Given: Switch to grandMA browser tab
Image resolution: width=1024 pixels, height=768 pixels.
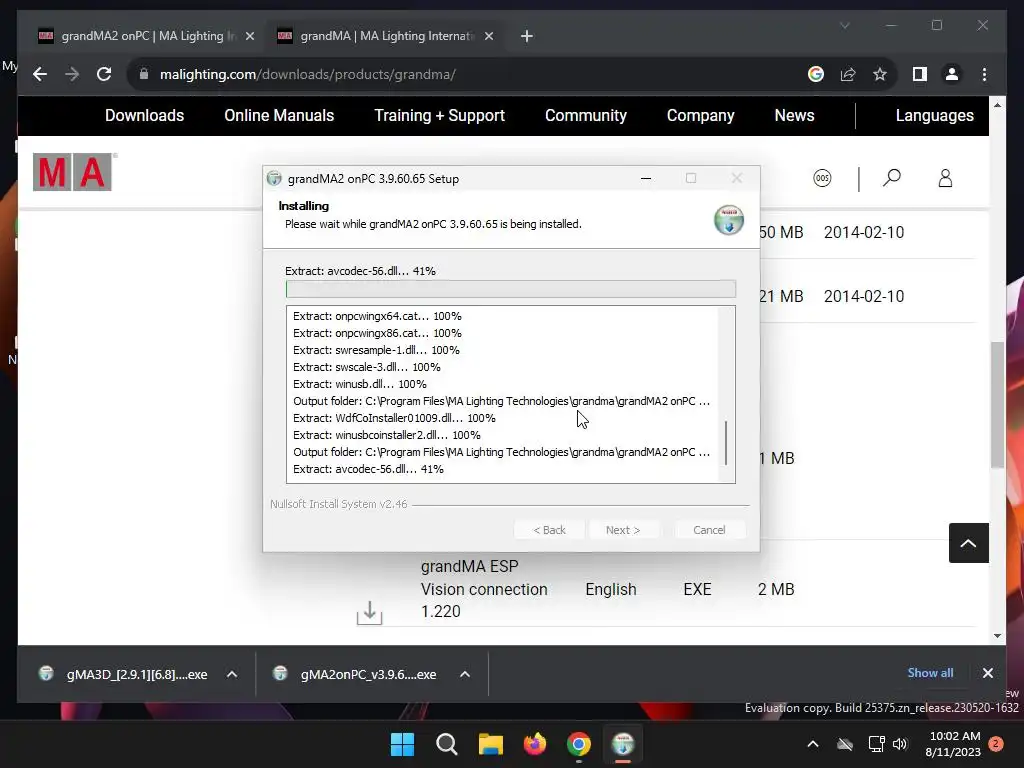Looking at the screenshot, I should pyautogui.click(x=386, y=36).
